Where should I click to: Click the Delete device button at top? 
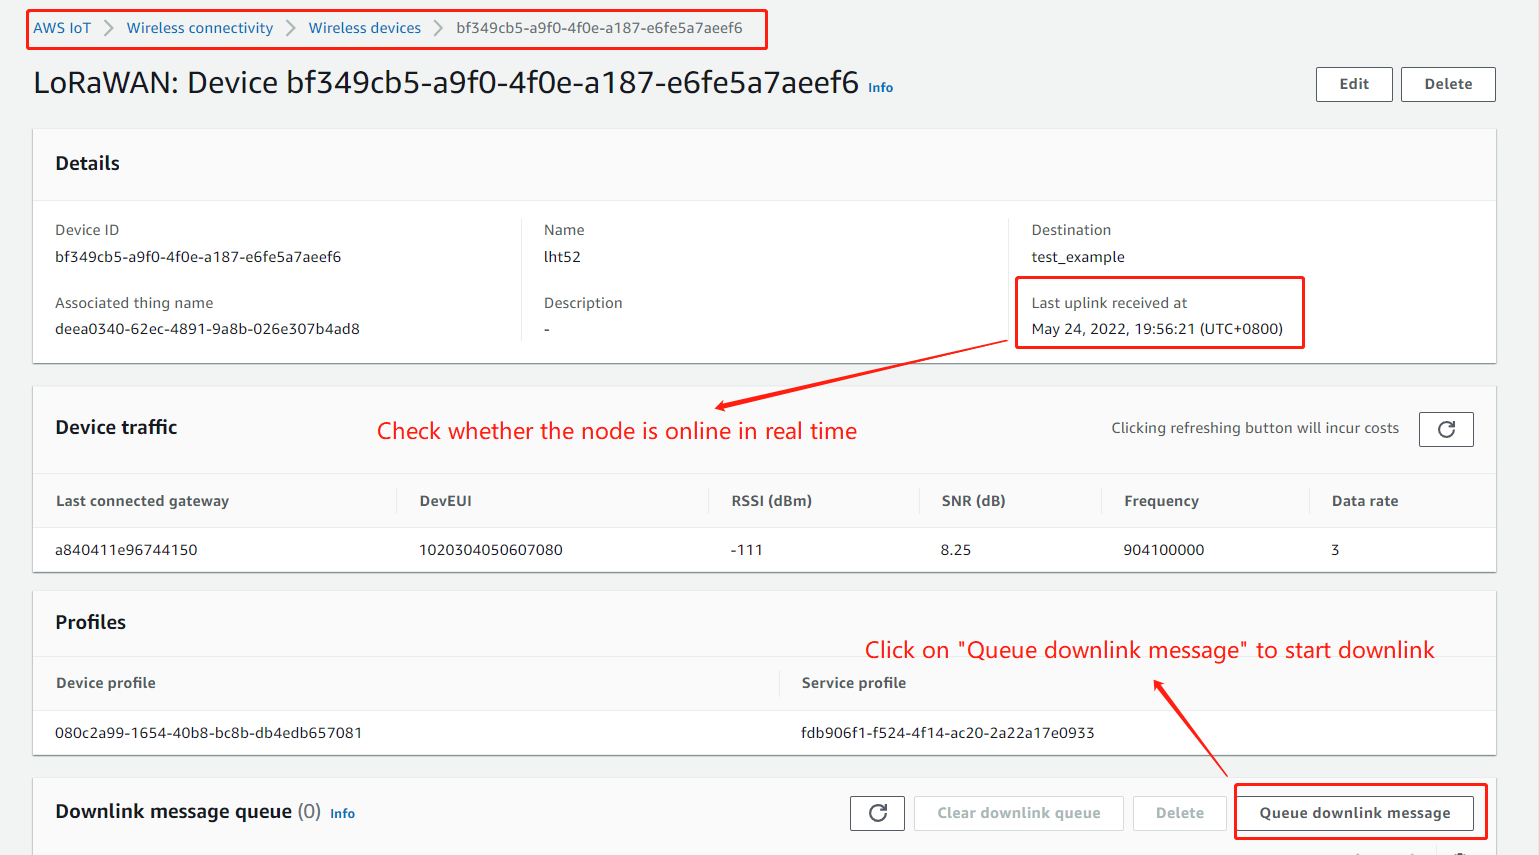[1448, 84]
